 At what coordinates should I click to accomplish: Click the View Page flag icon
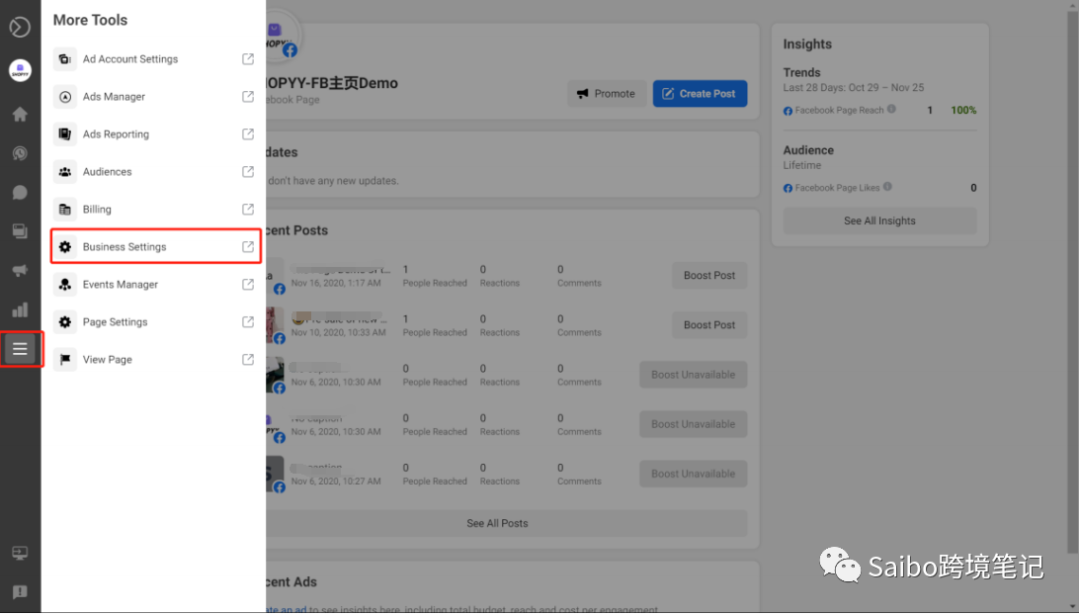[x=65, y=359]
